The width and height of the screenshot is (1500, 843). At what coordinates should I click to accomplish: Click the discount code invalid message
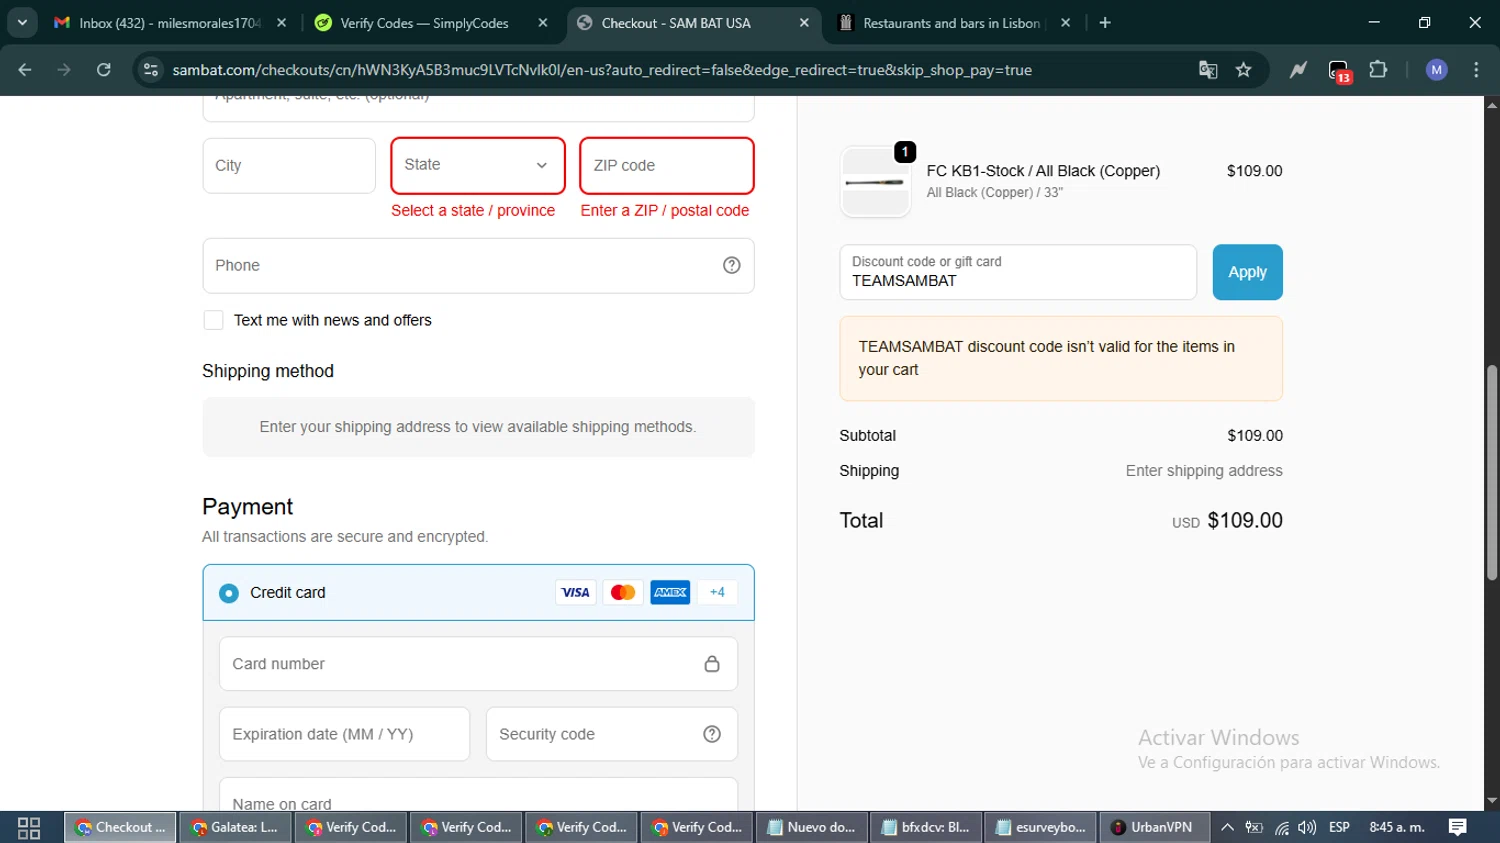(1061, 358)
